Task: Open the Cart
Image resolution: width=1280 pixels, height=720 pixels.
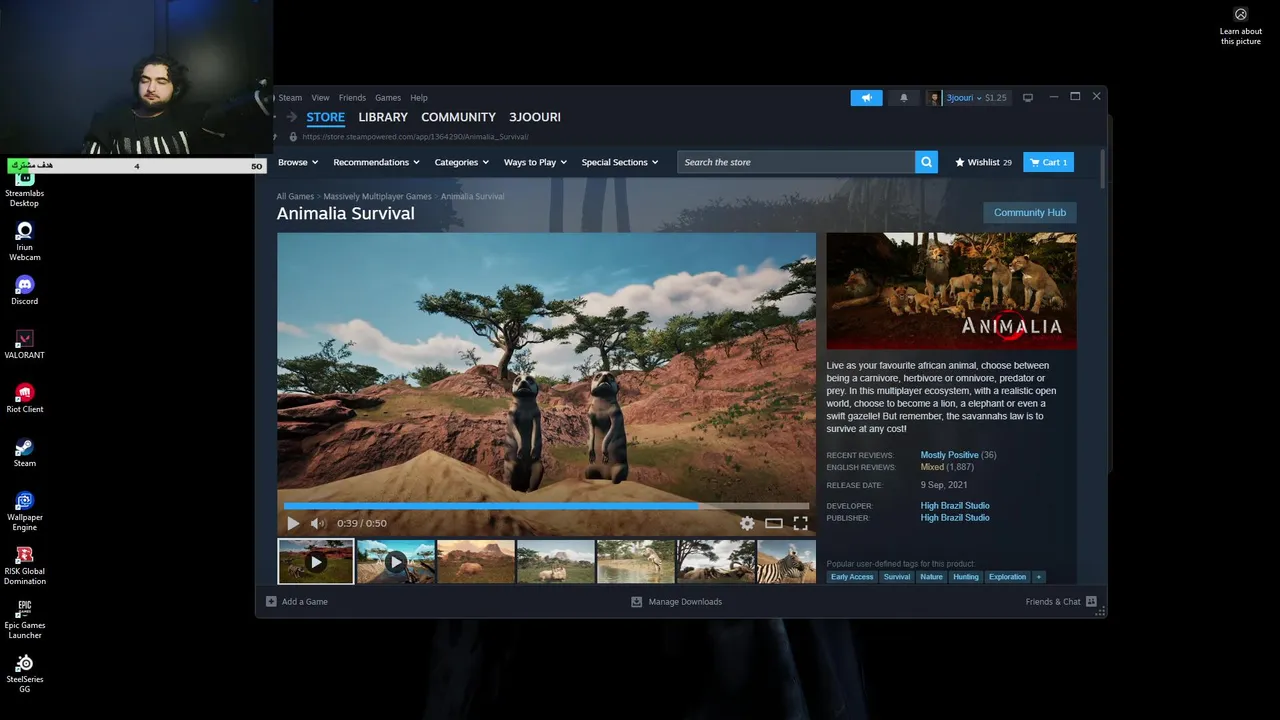Action: [x=1048, y=162]
